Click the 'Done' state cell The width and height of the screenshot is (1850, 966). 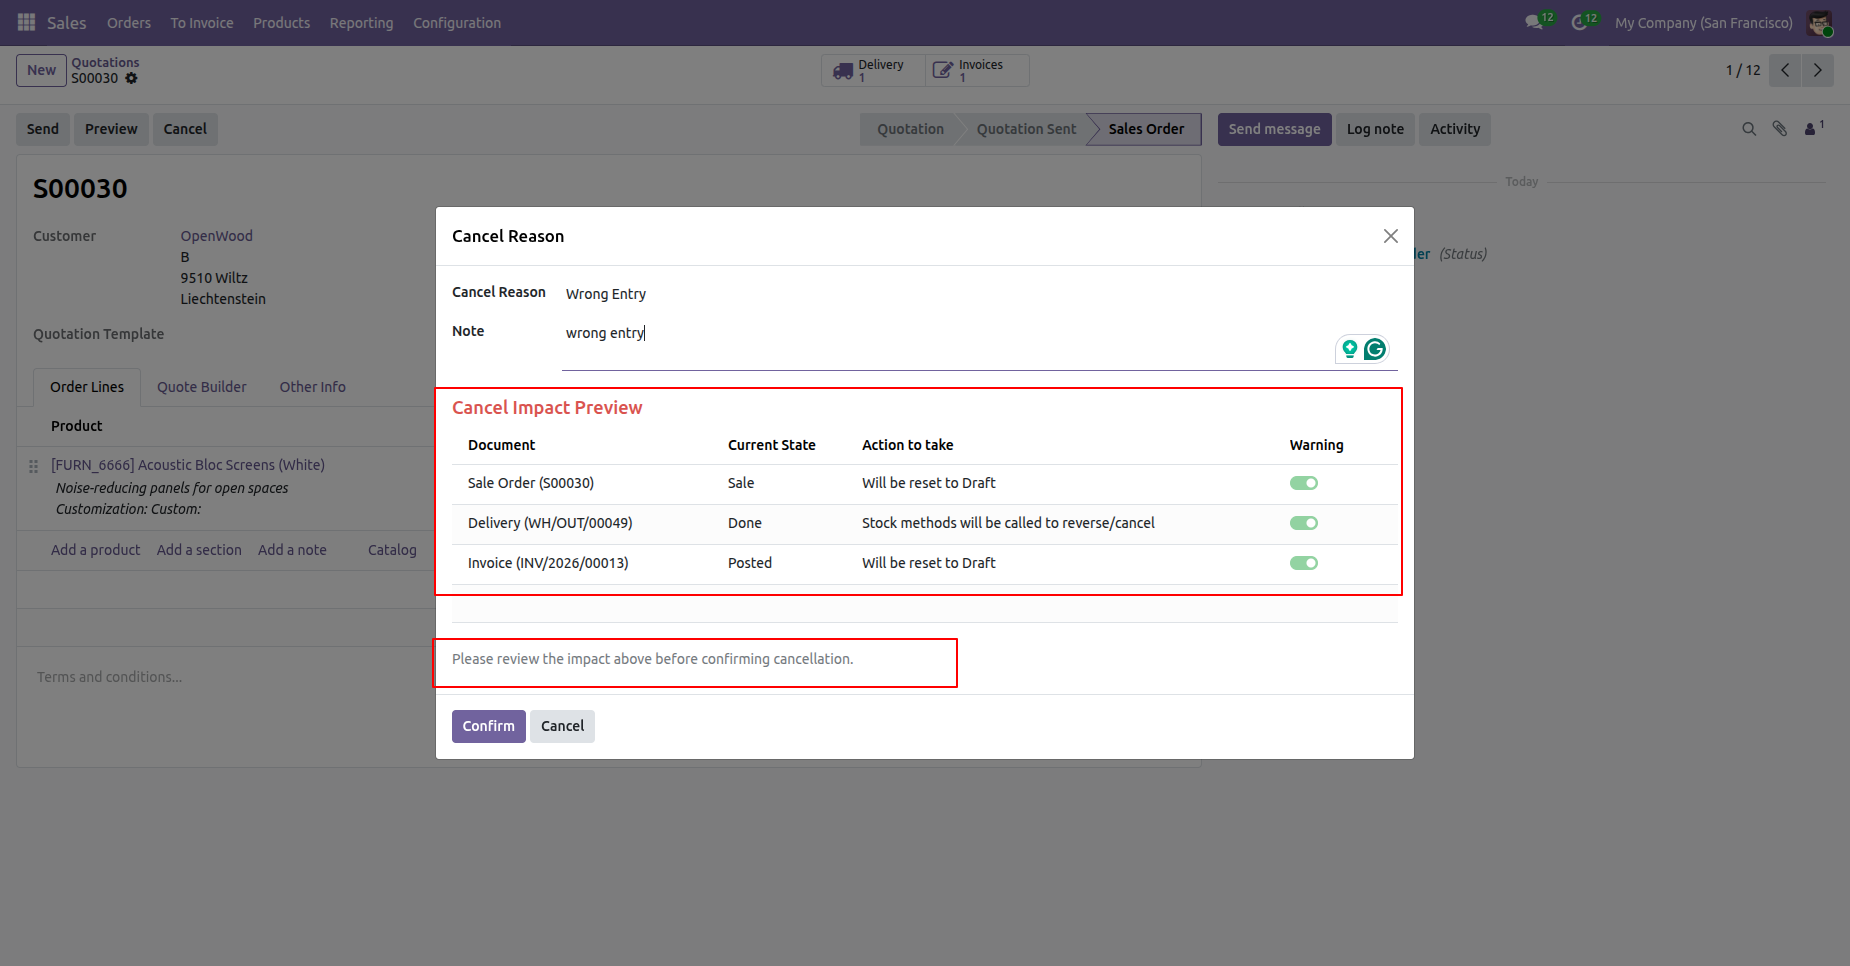(x=745, y=523)
